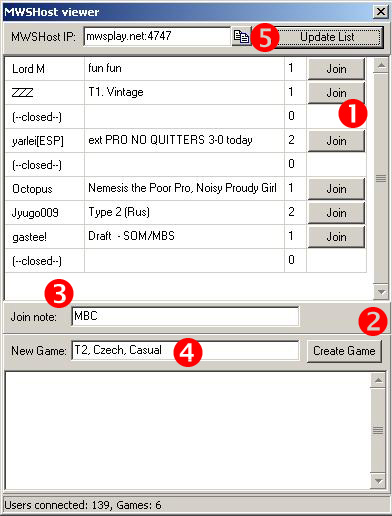Click the 'fun fun' game description
The image size is (392, 516).
click(105, 68)
